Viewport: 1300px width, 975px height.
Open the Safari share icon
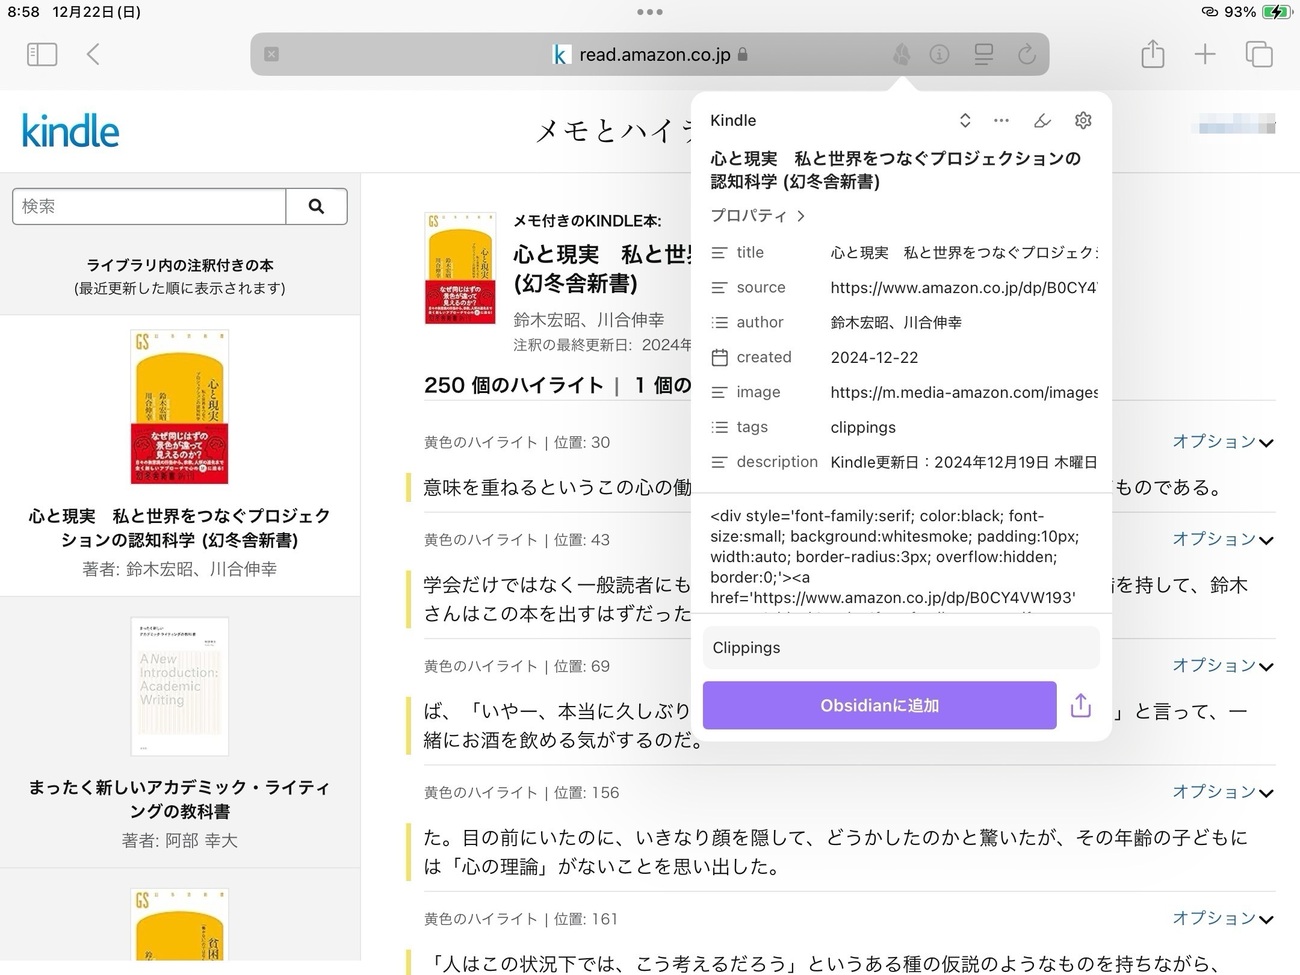pyautogui.click(x=1153, y=53)
